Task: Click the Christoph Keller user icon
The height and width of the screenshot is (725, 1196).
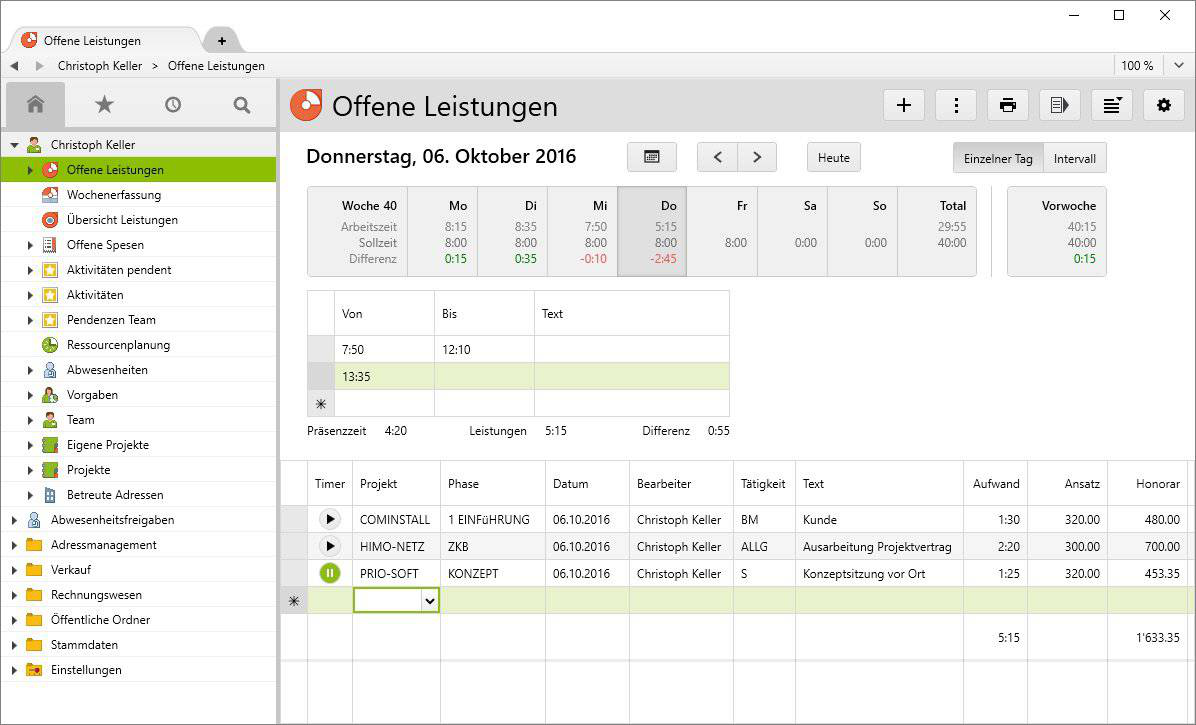Action: [x=34, y=145]
